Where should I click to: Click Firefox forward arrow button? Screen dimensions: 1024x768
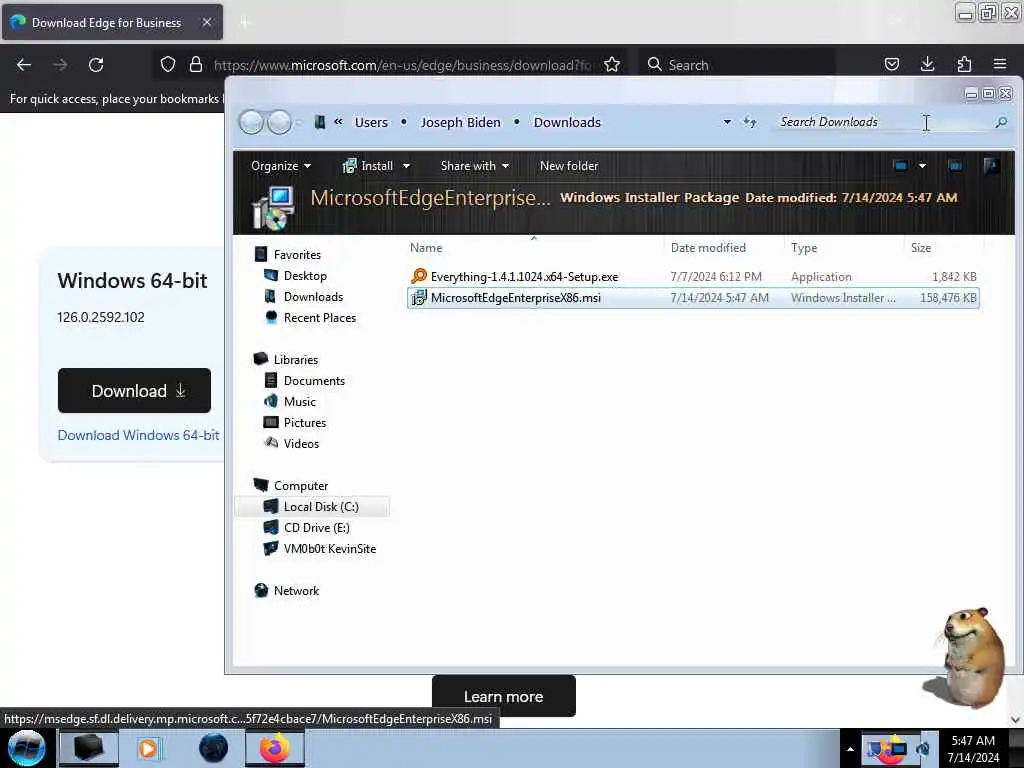[60, 65]
